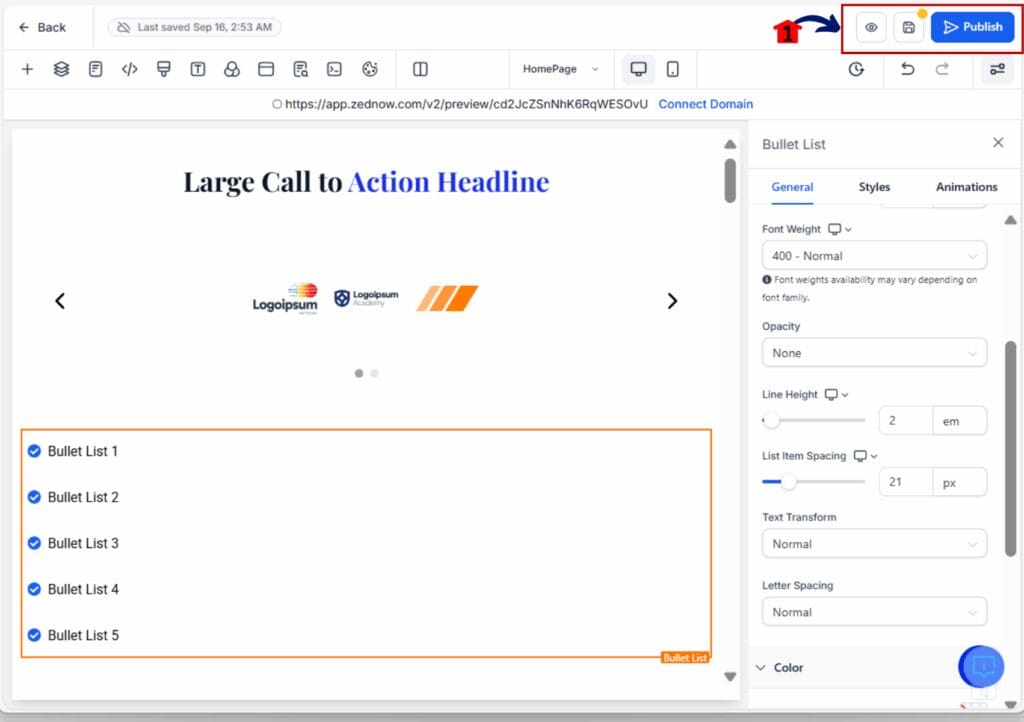Click the undo arrow icon
This screenshot has width=1024, height=722.
point(907,69)
